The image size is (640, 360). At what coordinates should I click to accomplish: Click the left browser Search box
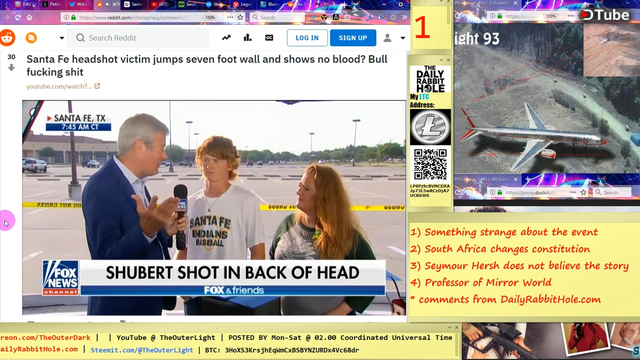pos(278,17)
